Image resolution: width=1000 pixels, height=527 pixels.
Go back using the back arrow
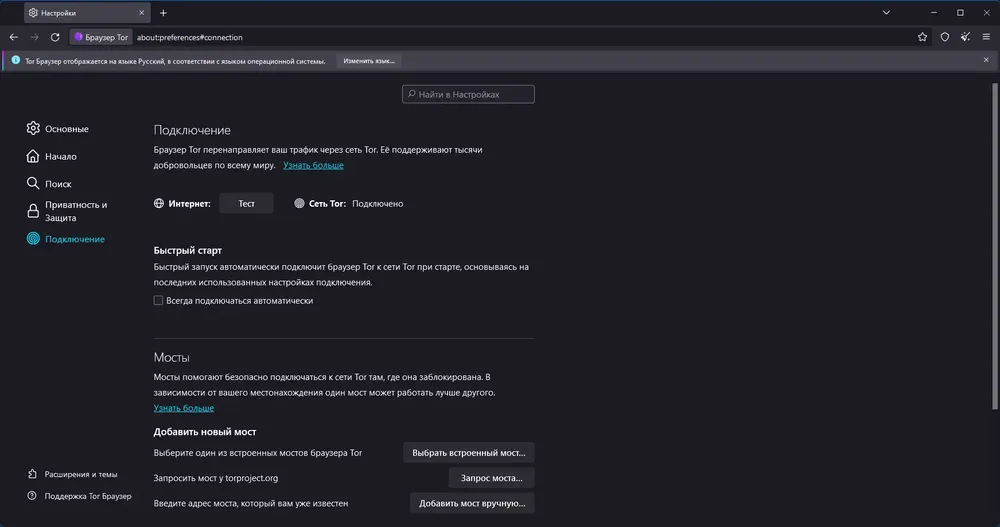(x=13, y=37)
